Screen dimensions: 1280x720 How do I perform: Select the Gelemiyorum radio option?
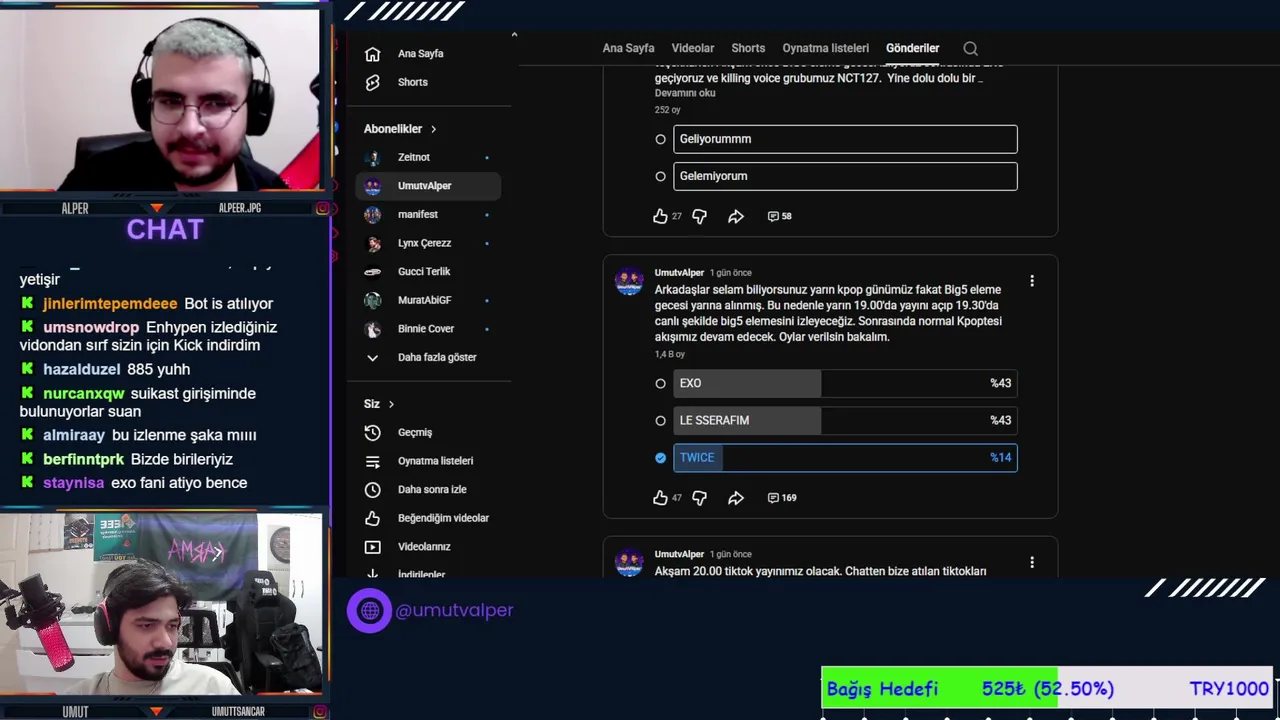tap(660, 176)
